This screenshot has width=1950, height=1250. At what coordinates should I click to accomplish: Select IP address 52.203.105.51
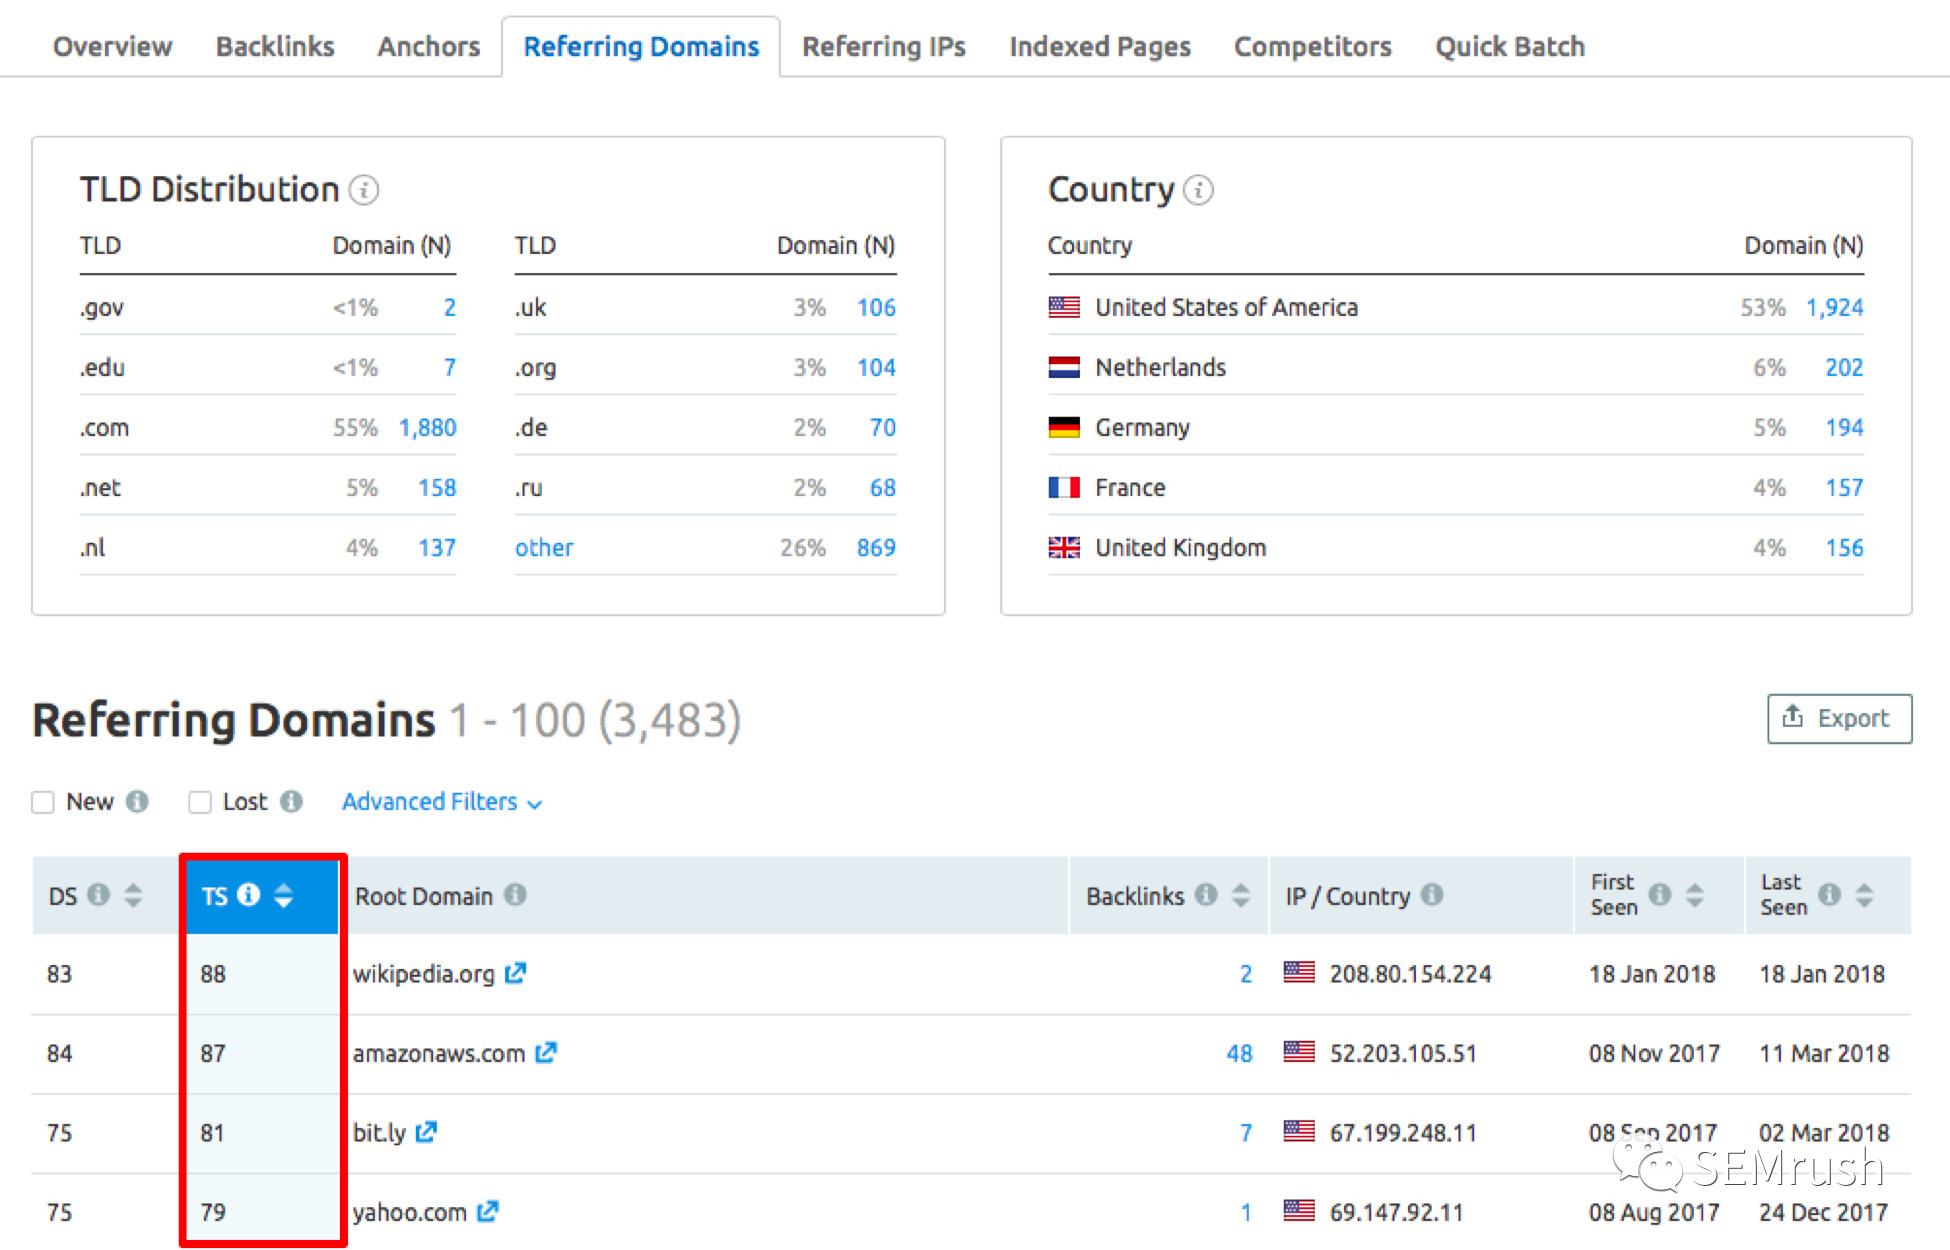(x=1403, y=1053)
